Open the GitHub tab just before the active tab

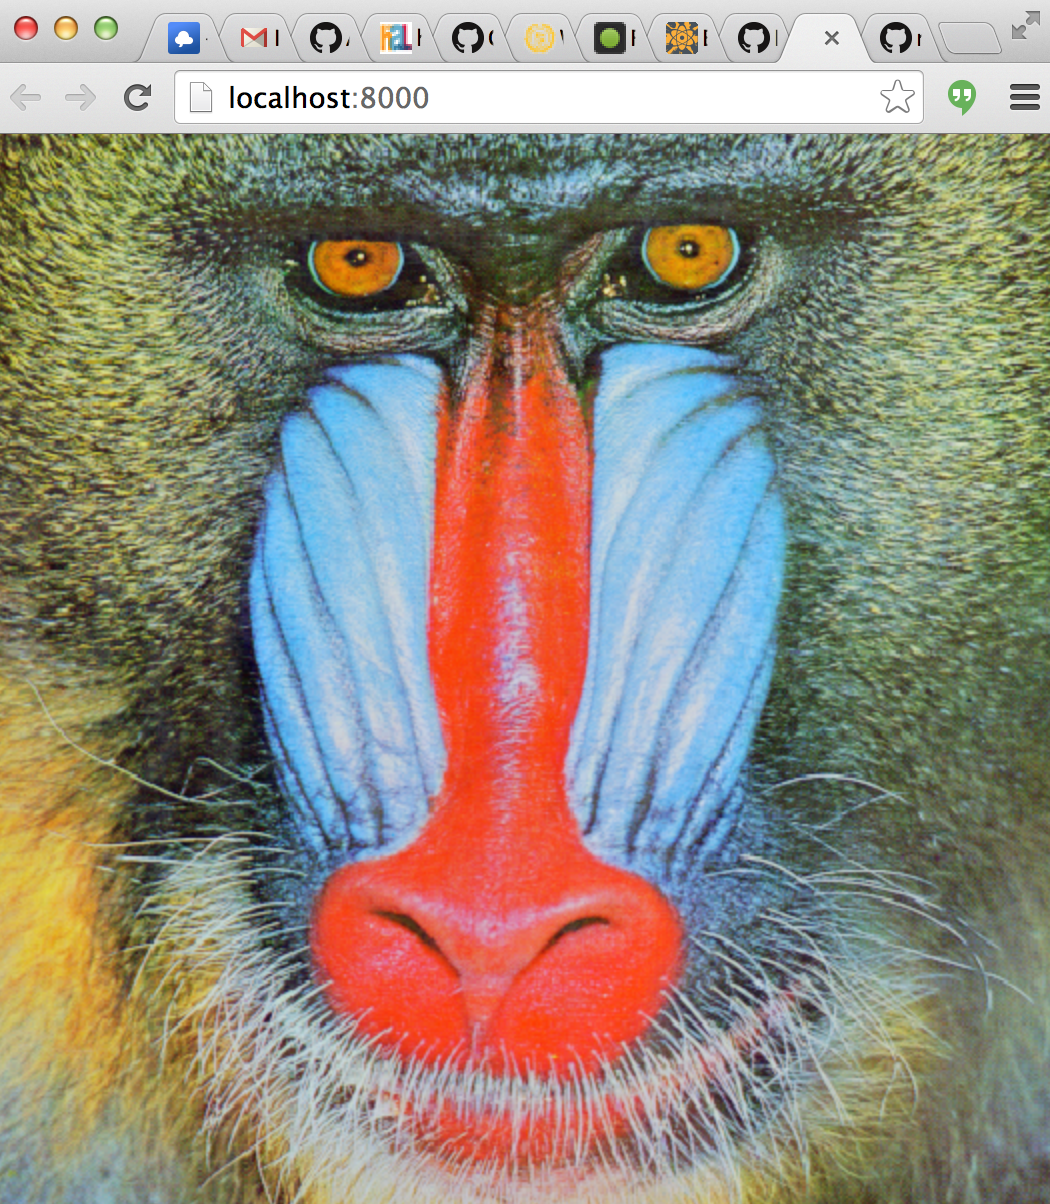[753, 39]
